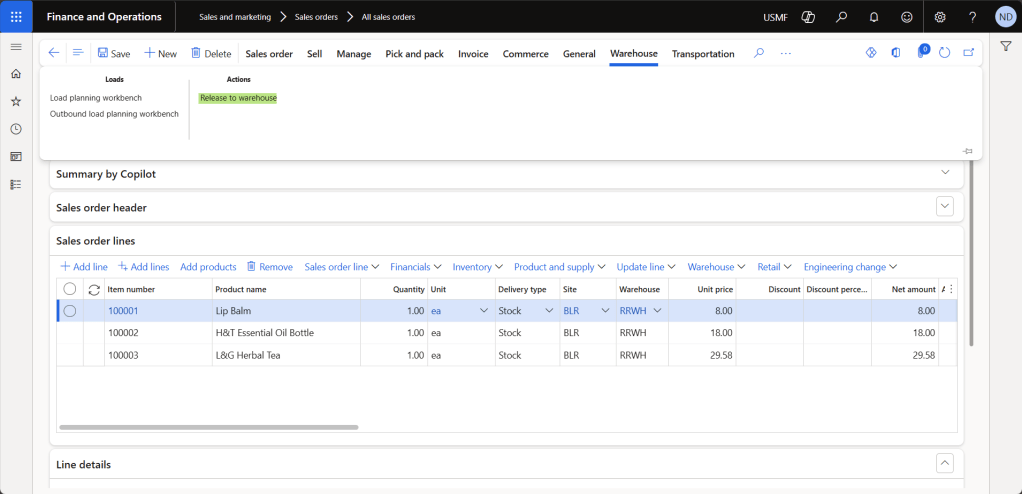Click the notifications bell icon
The image size is (1022, 494).
point(873,17)
